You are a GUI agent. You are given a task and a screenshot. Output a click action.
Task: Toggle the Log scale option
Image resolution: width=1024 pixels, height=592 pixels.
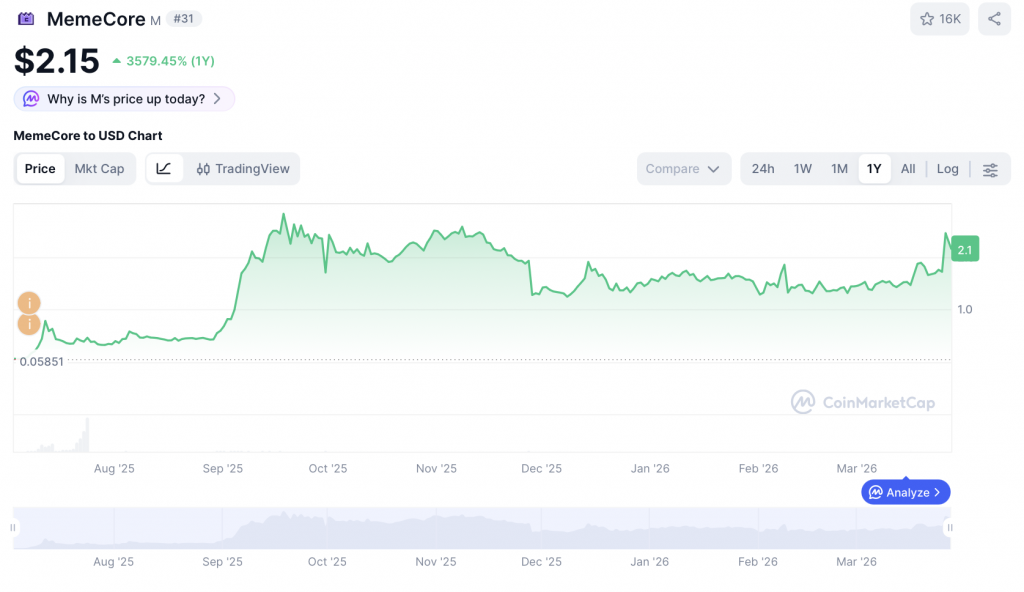pos(947,169)
